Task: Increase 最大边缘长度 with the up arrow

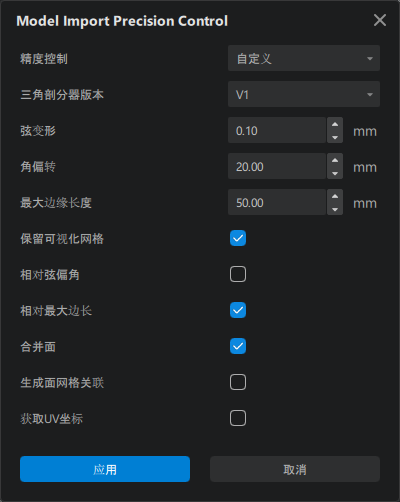Action: pos(335,196)
